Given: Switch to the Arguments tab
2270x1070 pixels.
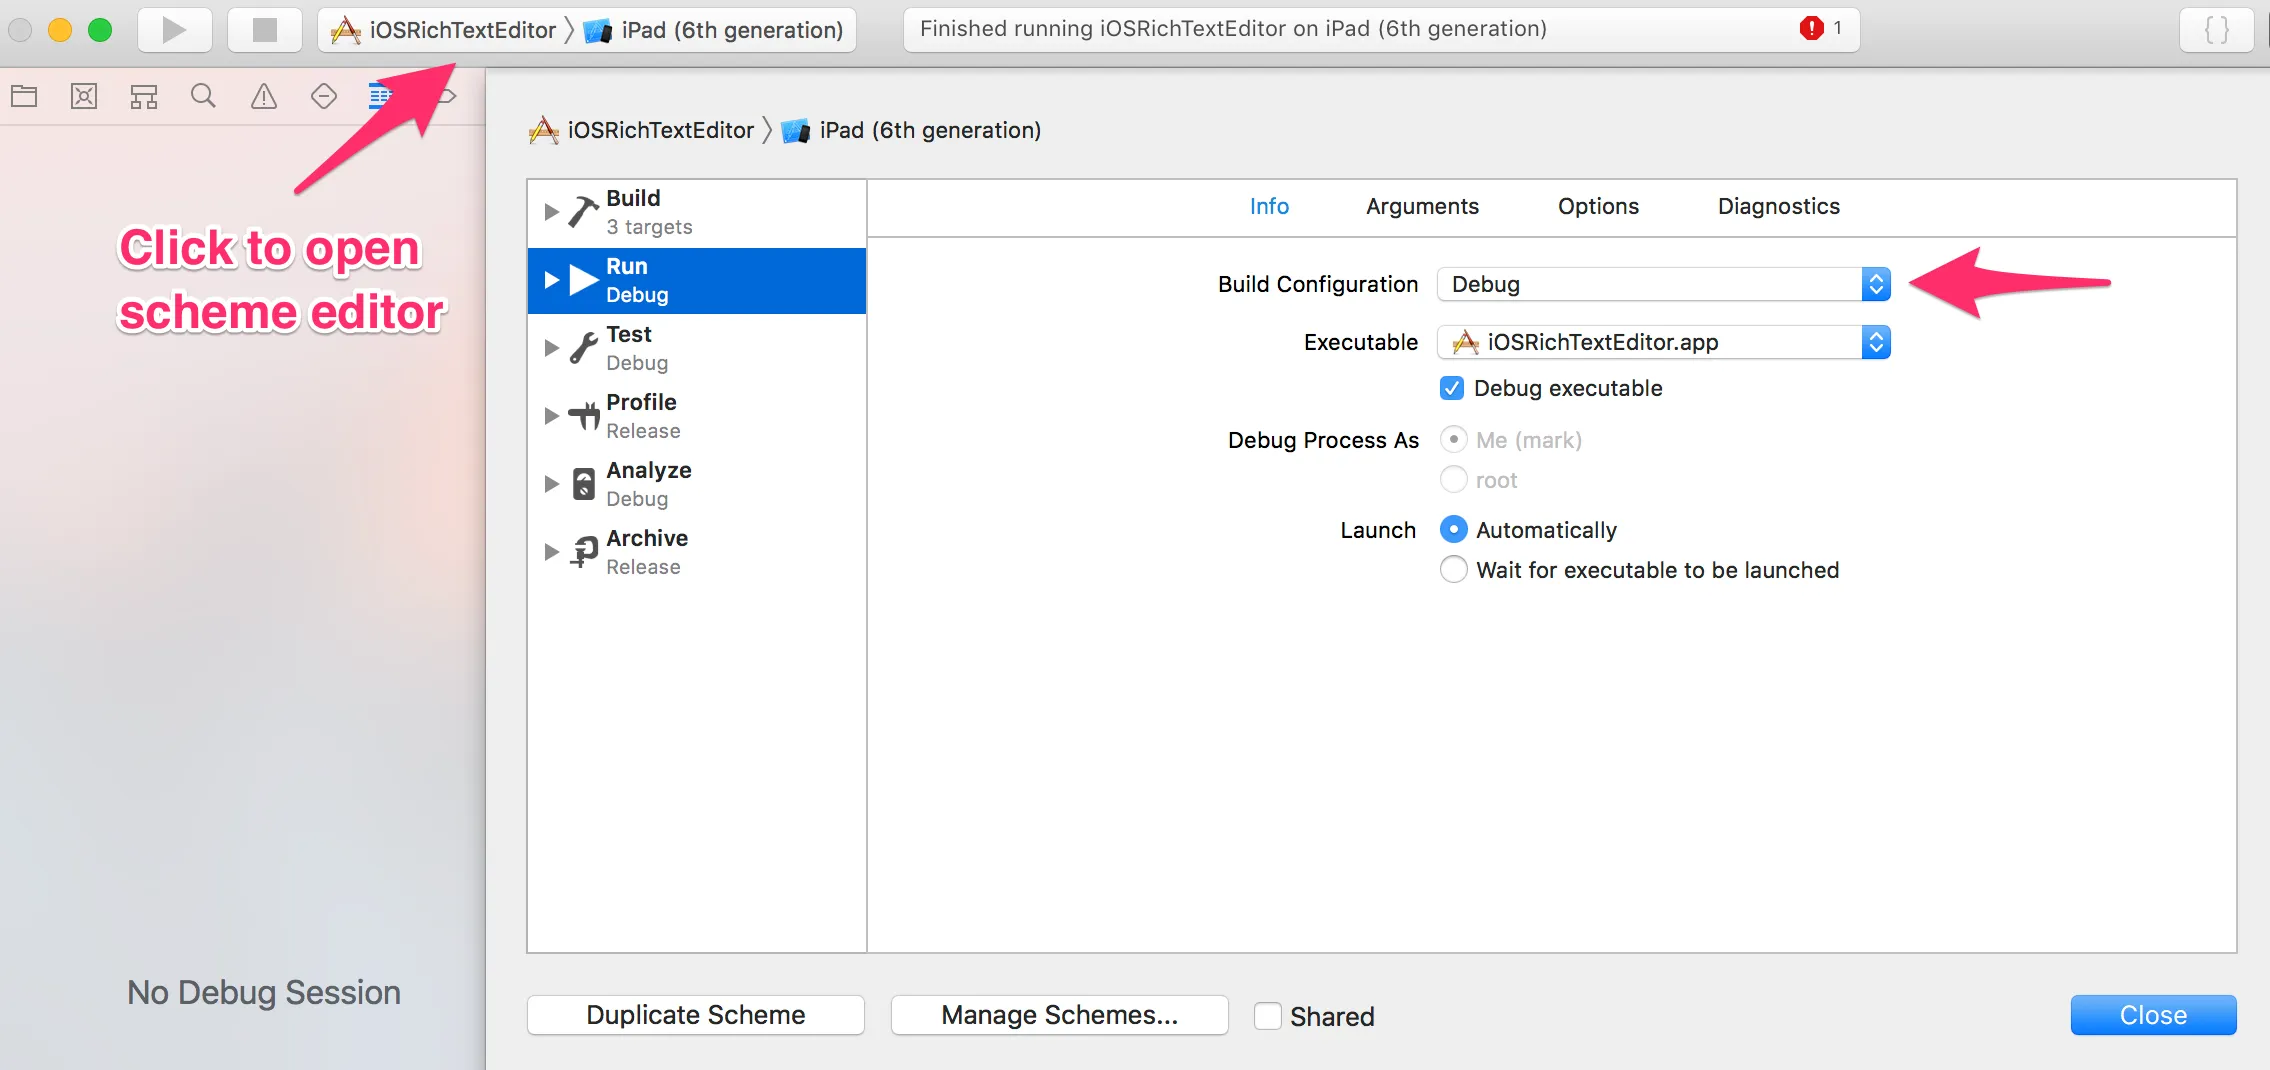Looking at the screenshot, I should (1422, 206).
